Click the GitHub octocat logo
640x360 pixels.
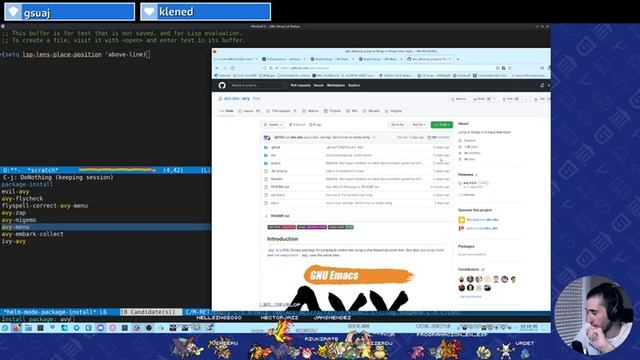(222, 85)
